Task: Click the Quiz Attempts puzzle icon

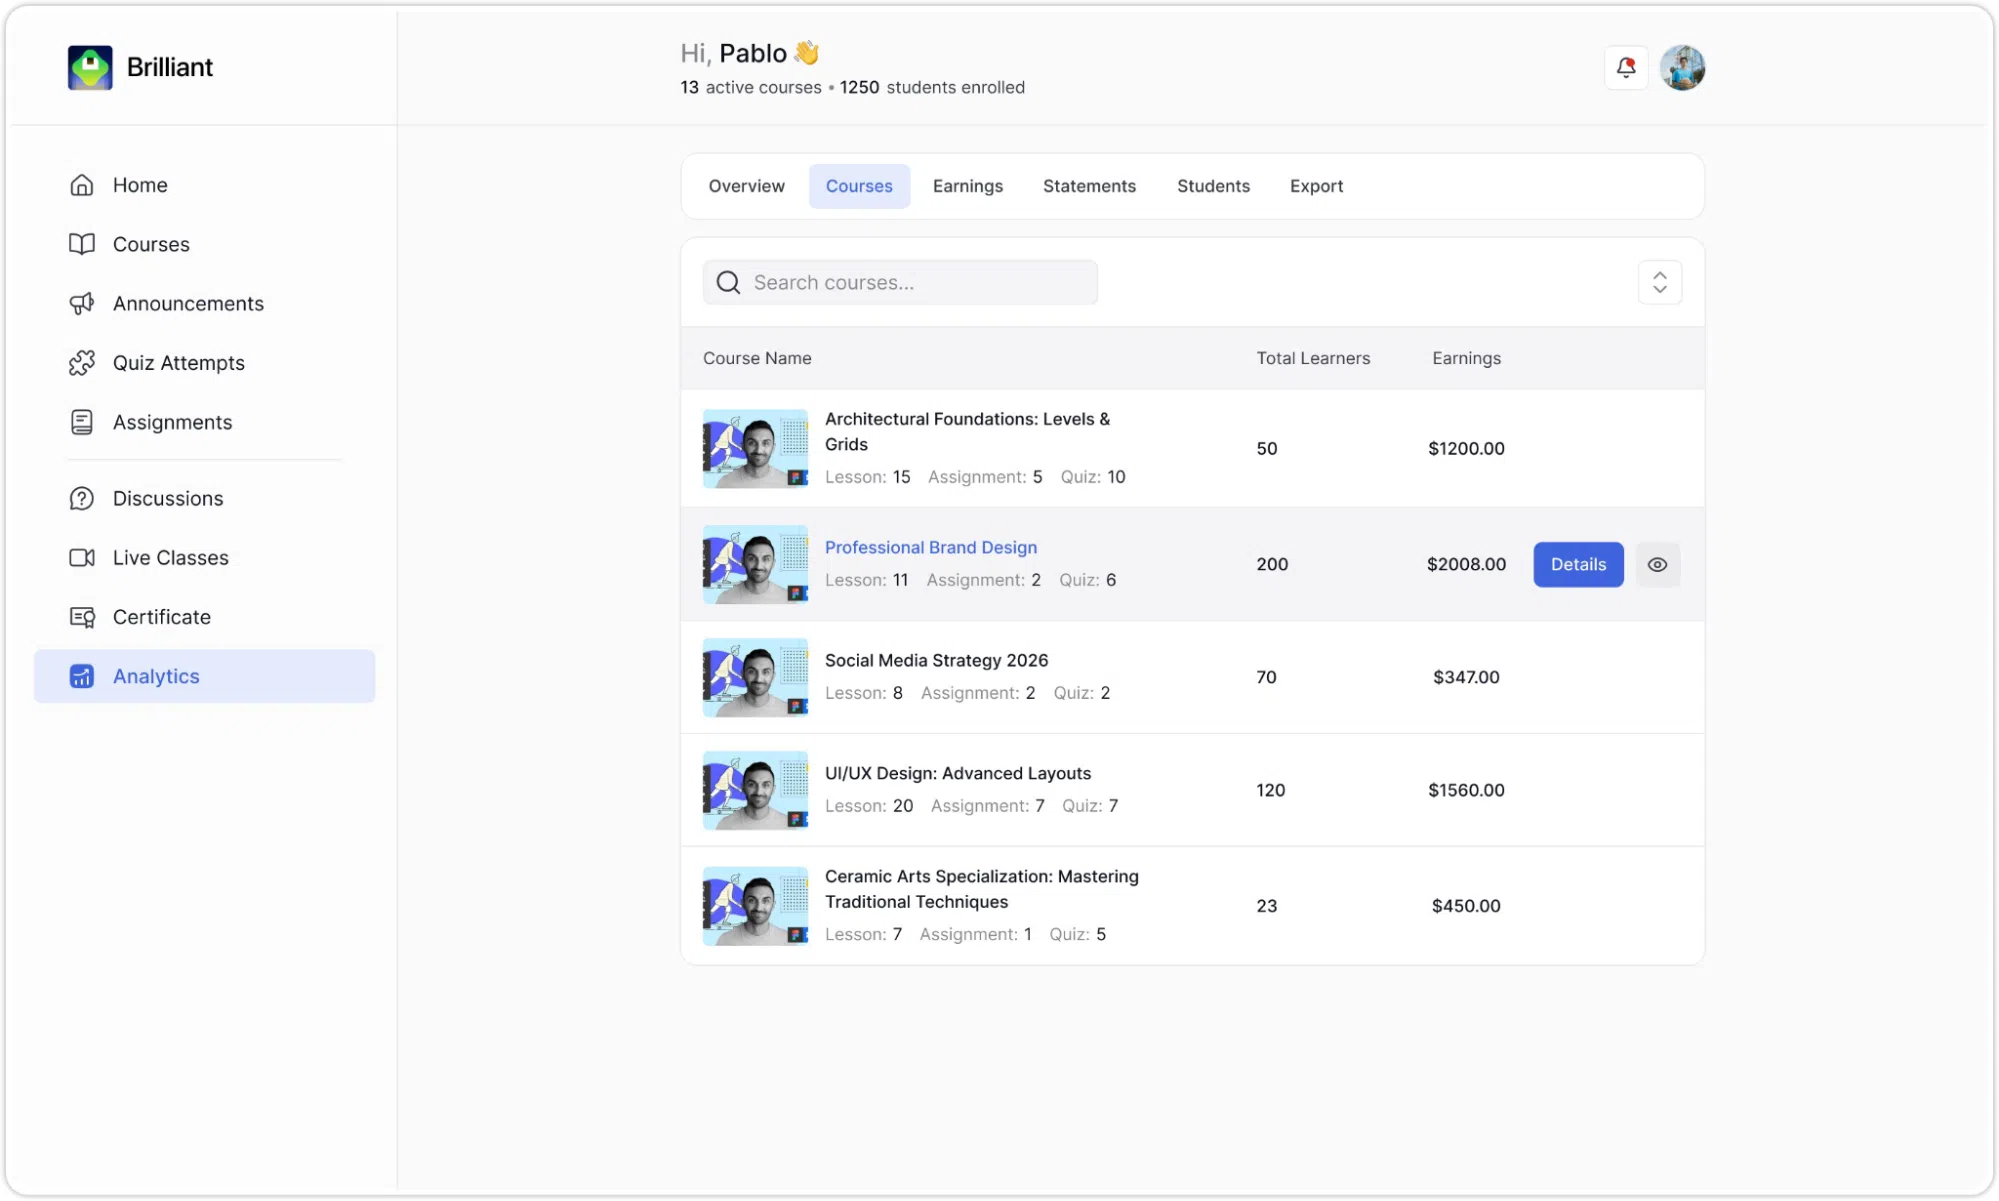Action: click(82, 363)
